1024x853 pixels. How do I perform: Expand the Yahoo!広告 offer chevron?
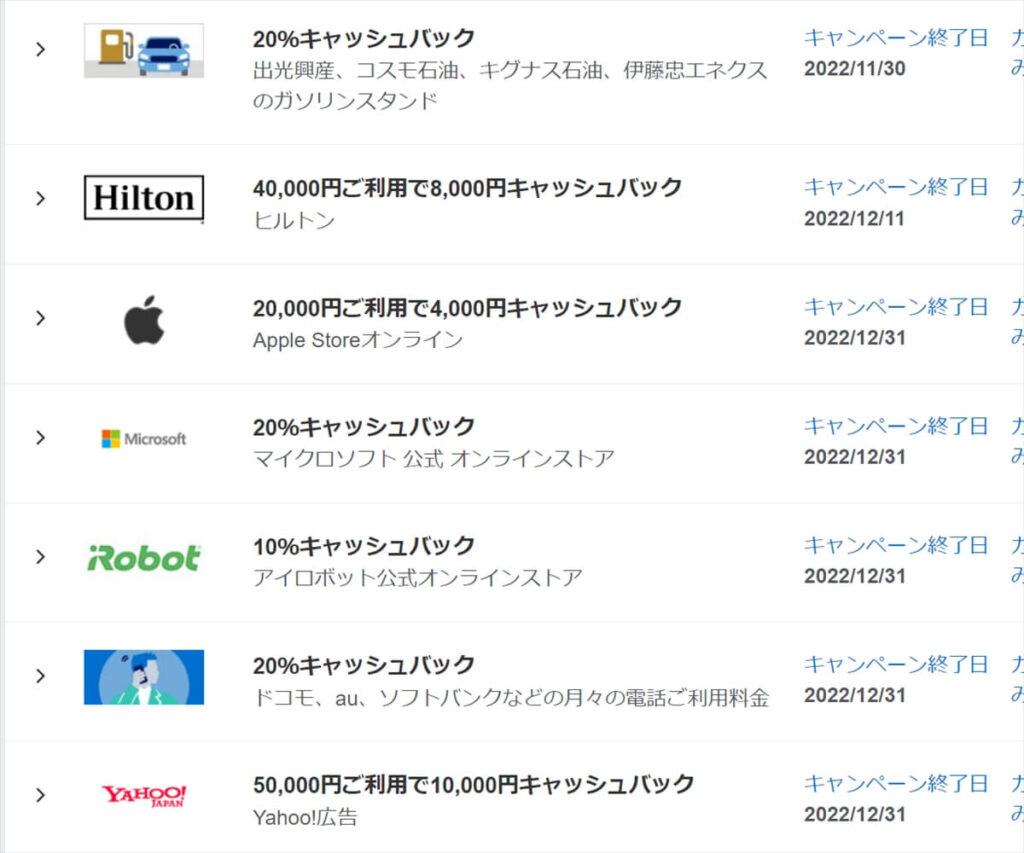pos(40,795)
